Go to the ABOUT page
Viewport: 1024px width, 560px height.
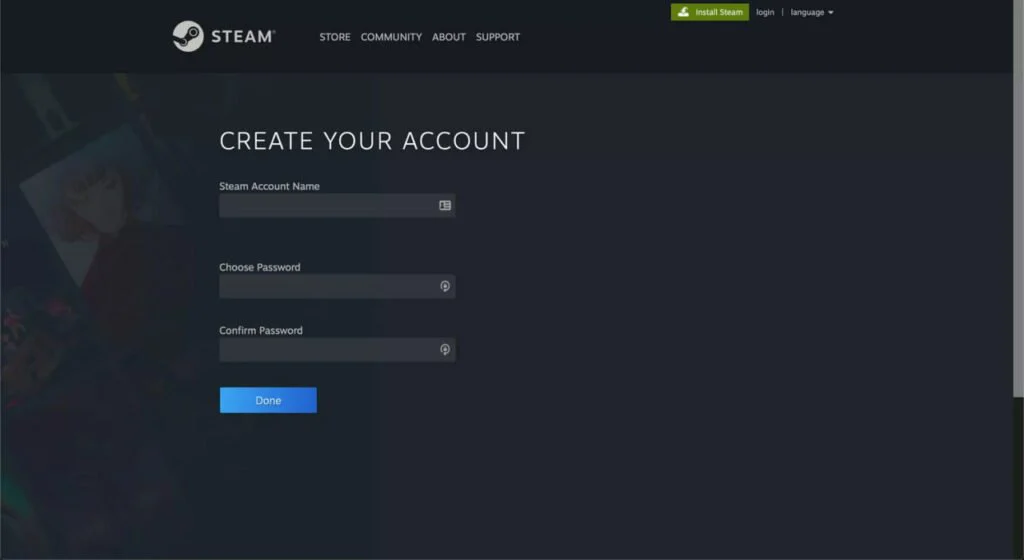[449, 37]
